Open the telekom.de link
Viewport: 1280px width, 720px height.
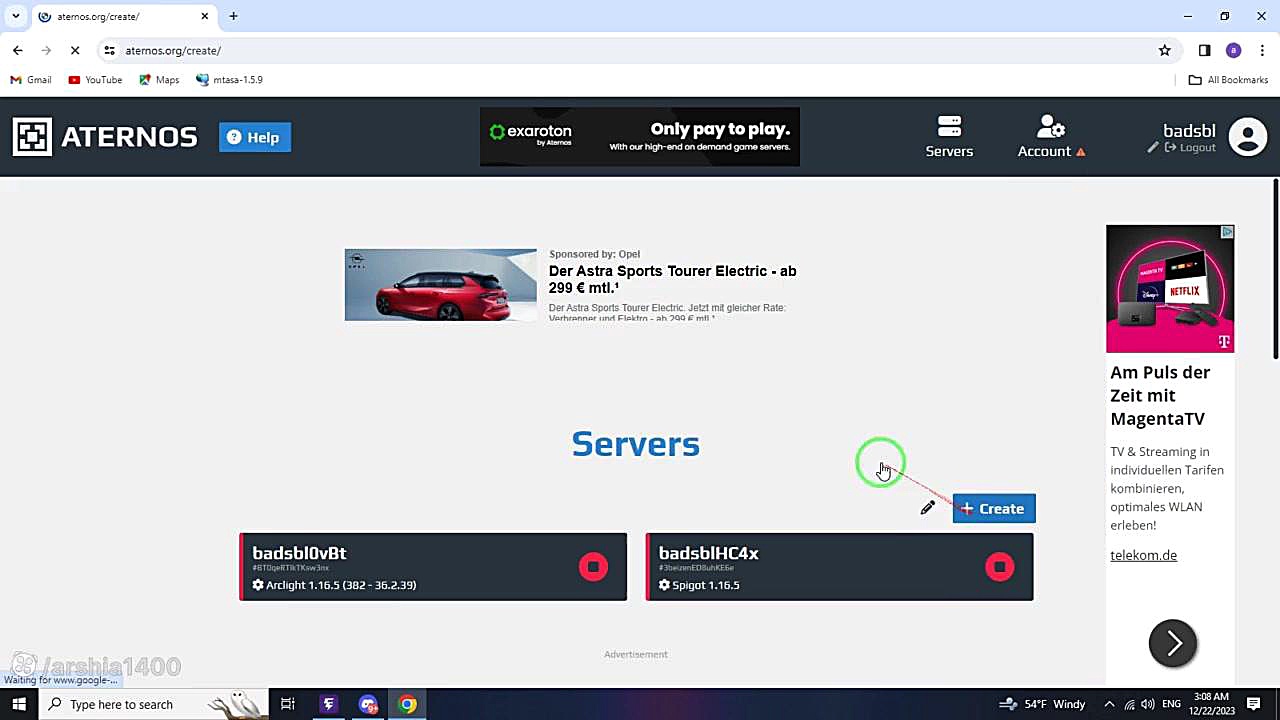(x=1143, y=555)
